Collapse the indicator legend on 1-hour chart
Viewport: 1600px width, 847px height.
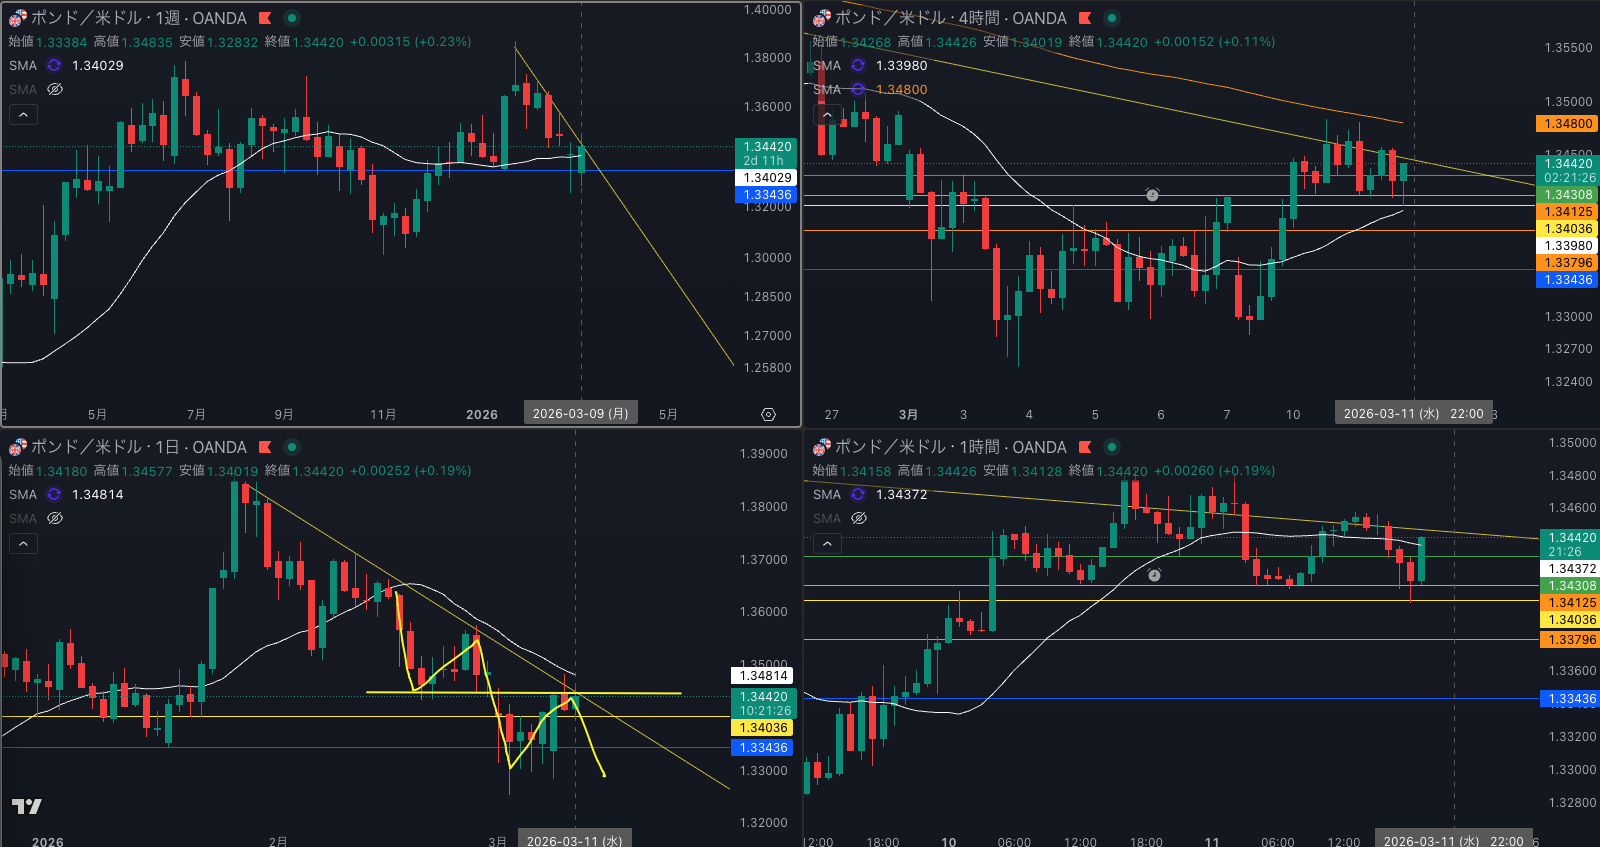click(827, 543)
